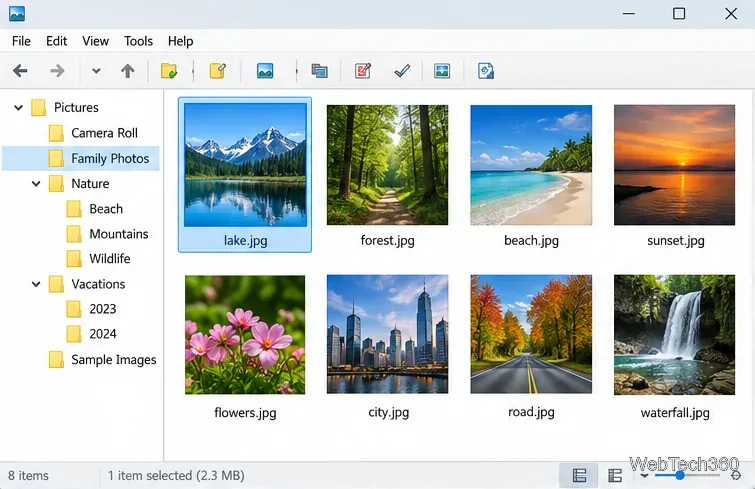Open the Beach subfolder
Viewport: 755px width, 489px height.
point(106,209)
